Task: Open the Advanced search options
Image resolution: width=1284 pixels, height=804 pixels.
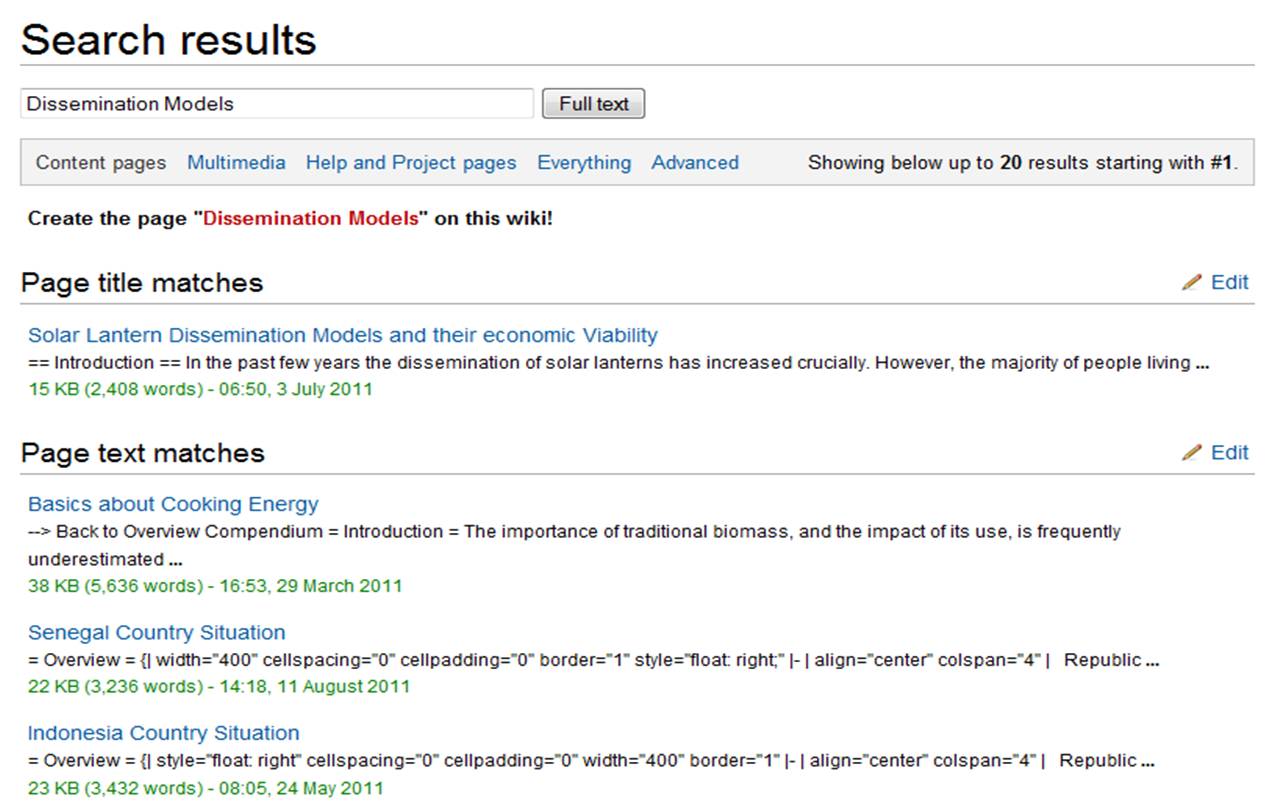Action: (695, 163)
